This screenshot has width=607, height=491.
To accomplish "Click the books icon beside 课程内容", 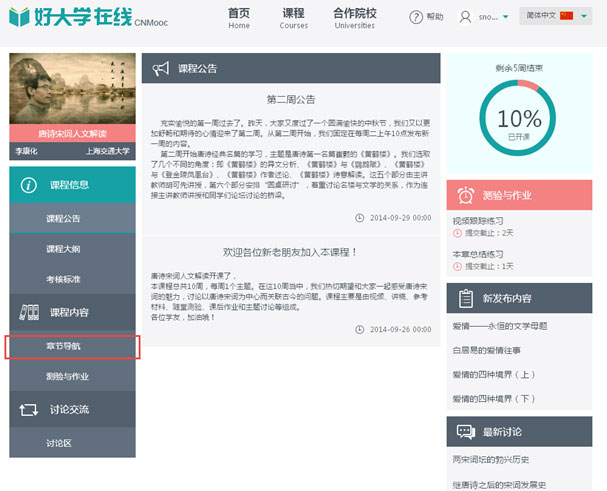I will 28,313.
